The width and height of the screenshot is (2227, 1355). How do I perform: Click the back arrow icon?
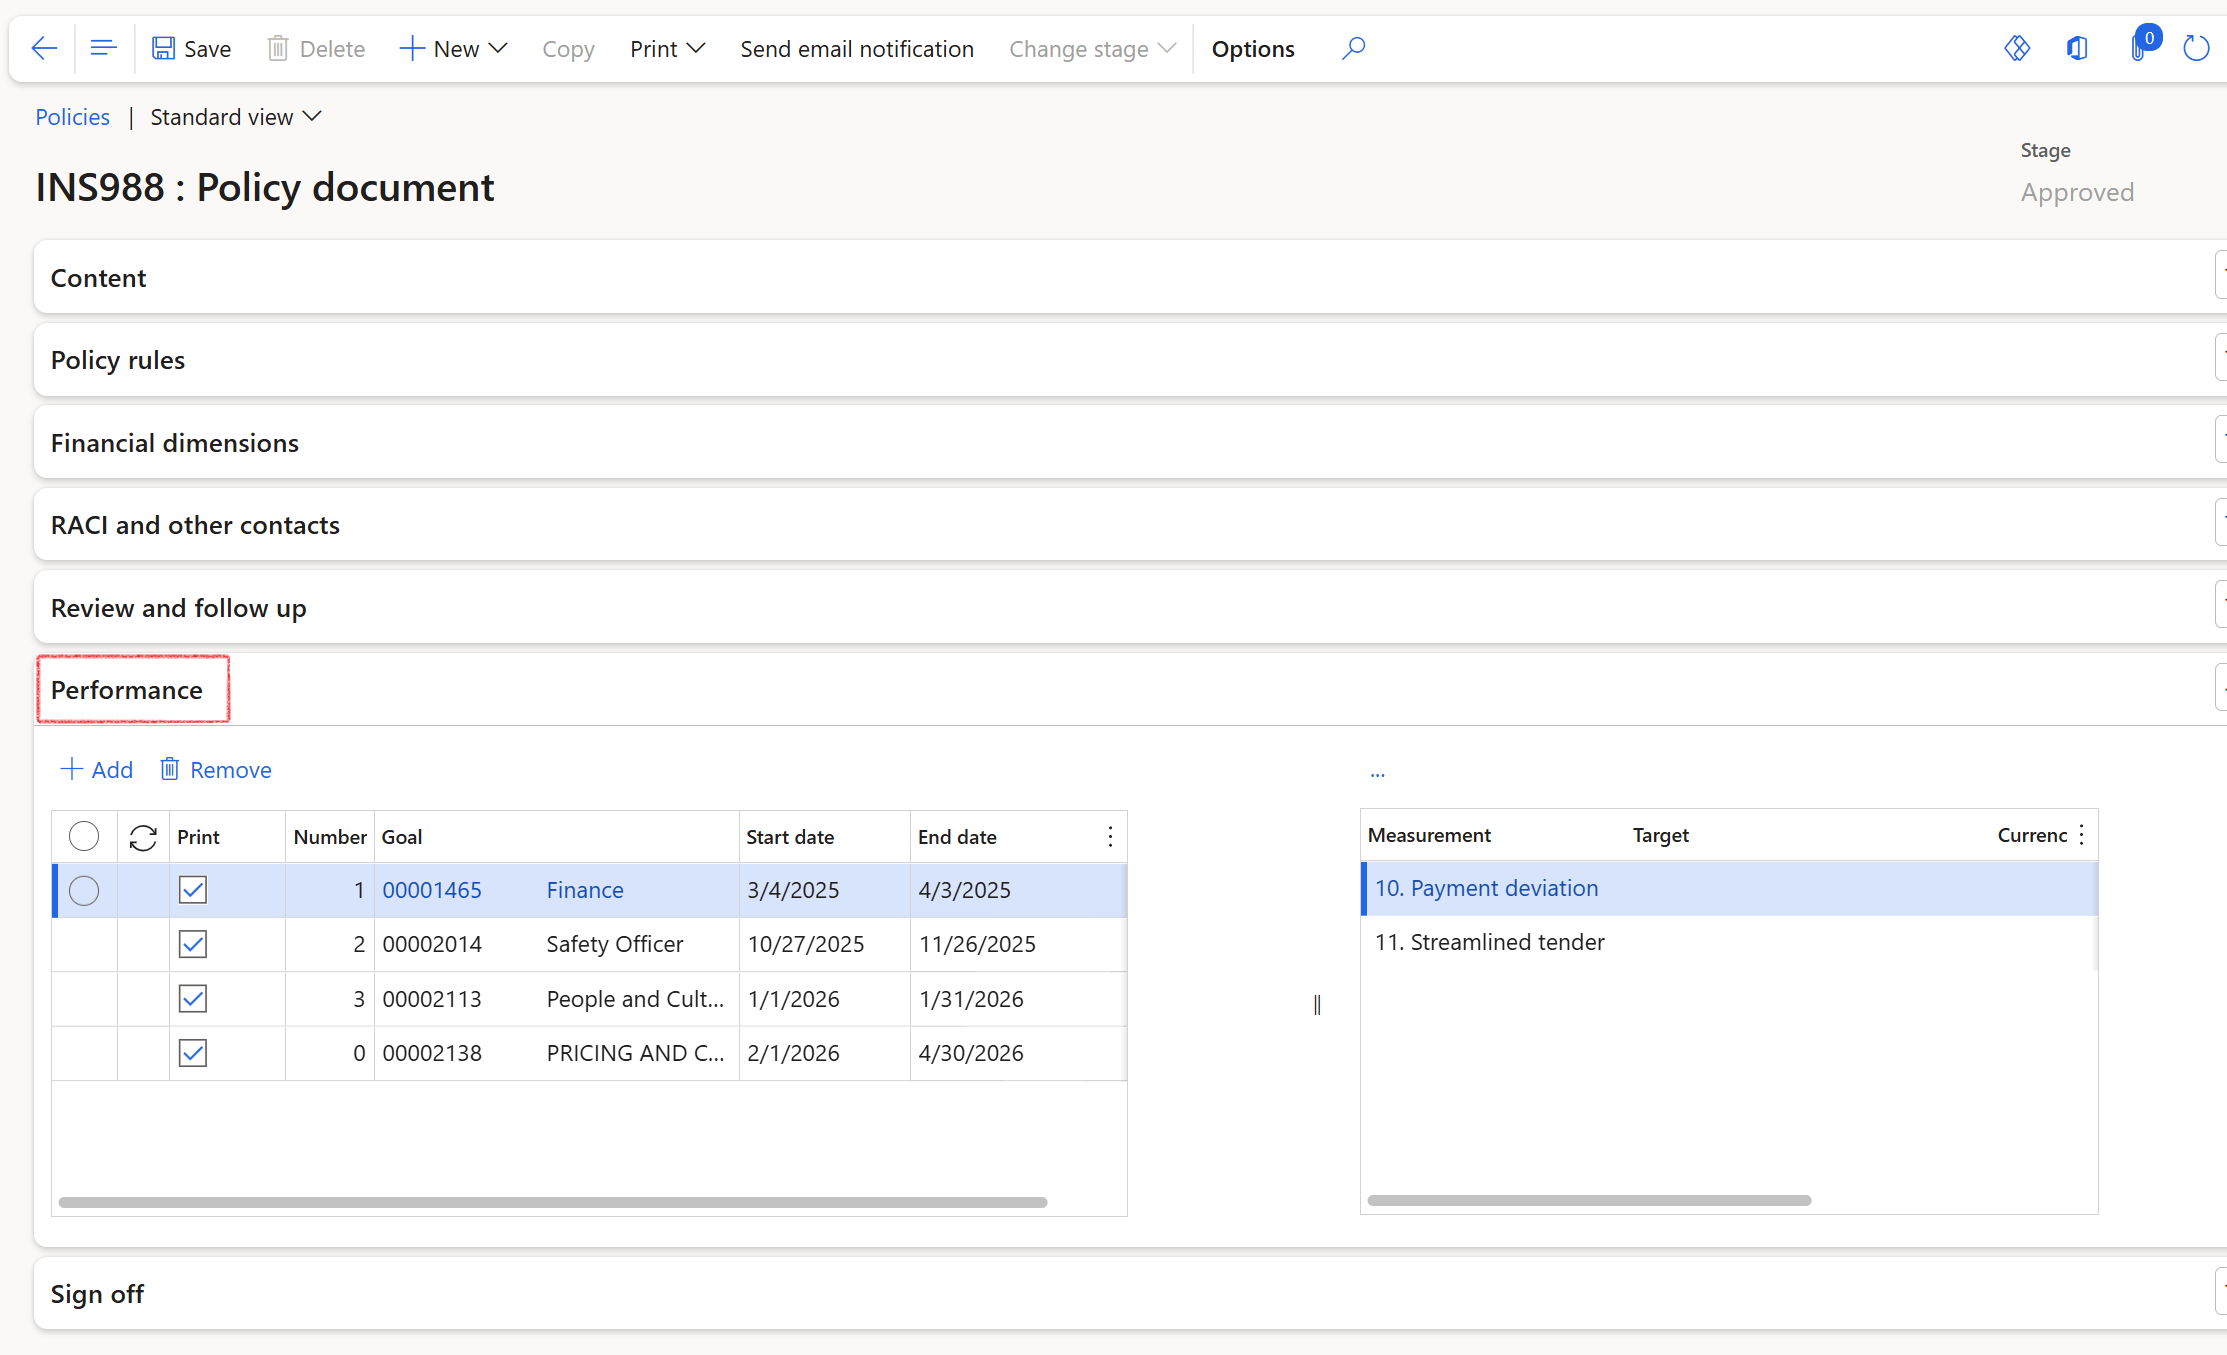point(44,48)
